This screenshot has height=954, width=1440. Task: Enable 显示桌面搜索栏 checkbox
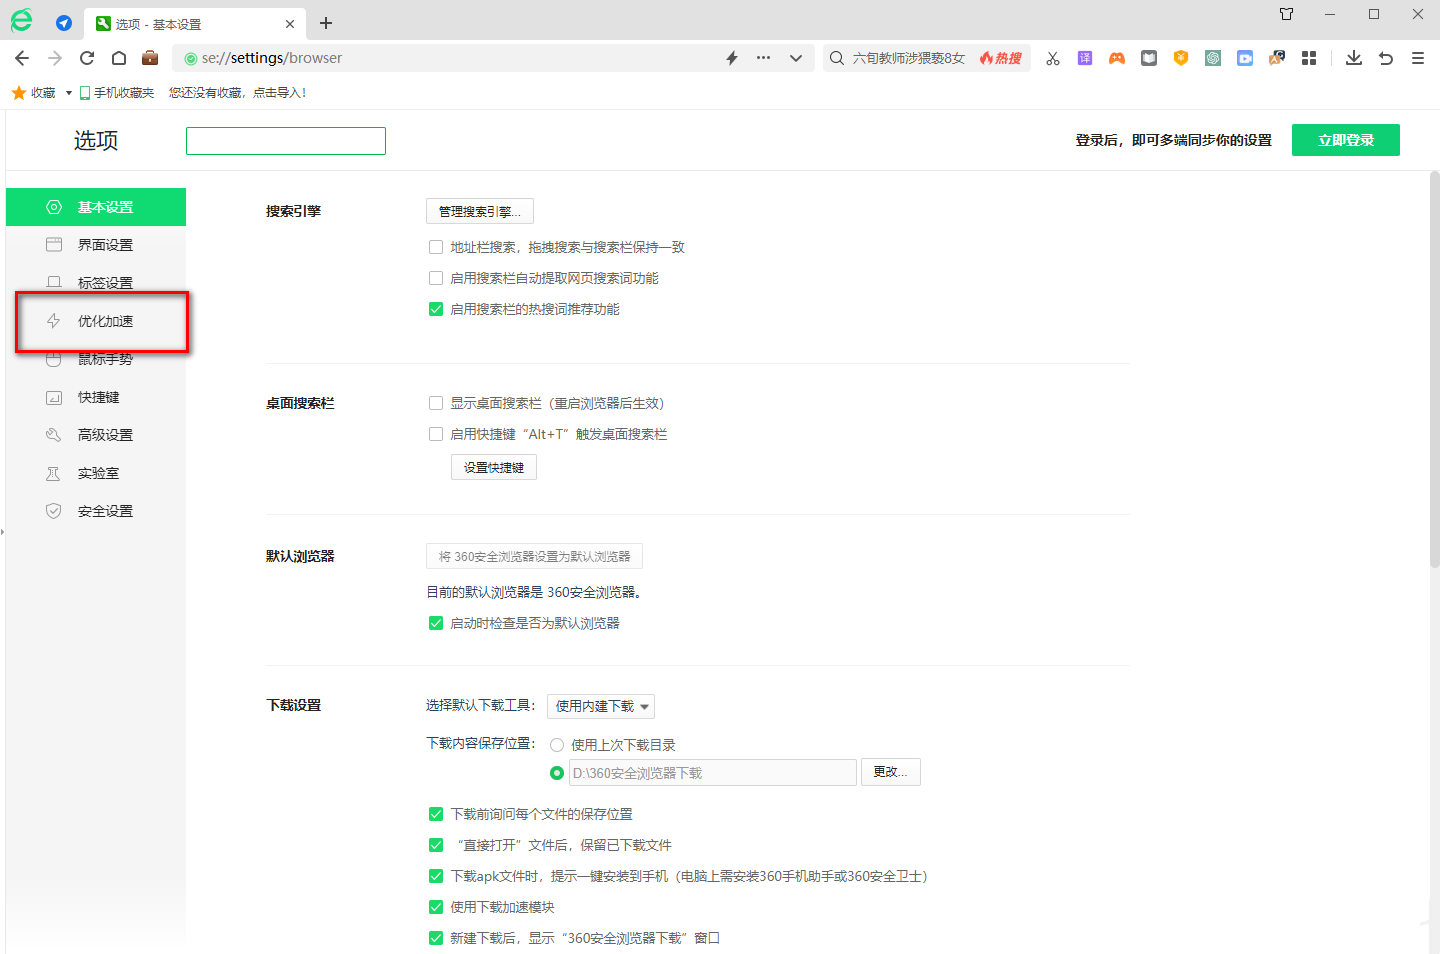436,403
